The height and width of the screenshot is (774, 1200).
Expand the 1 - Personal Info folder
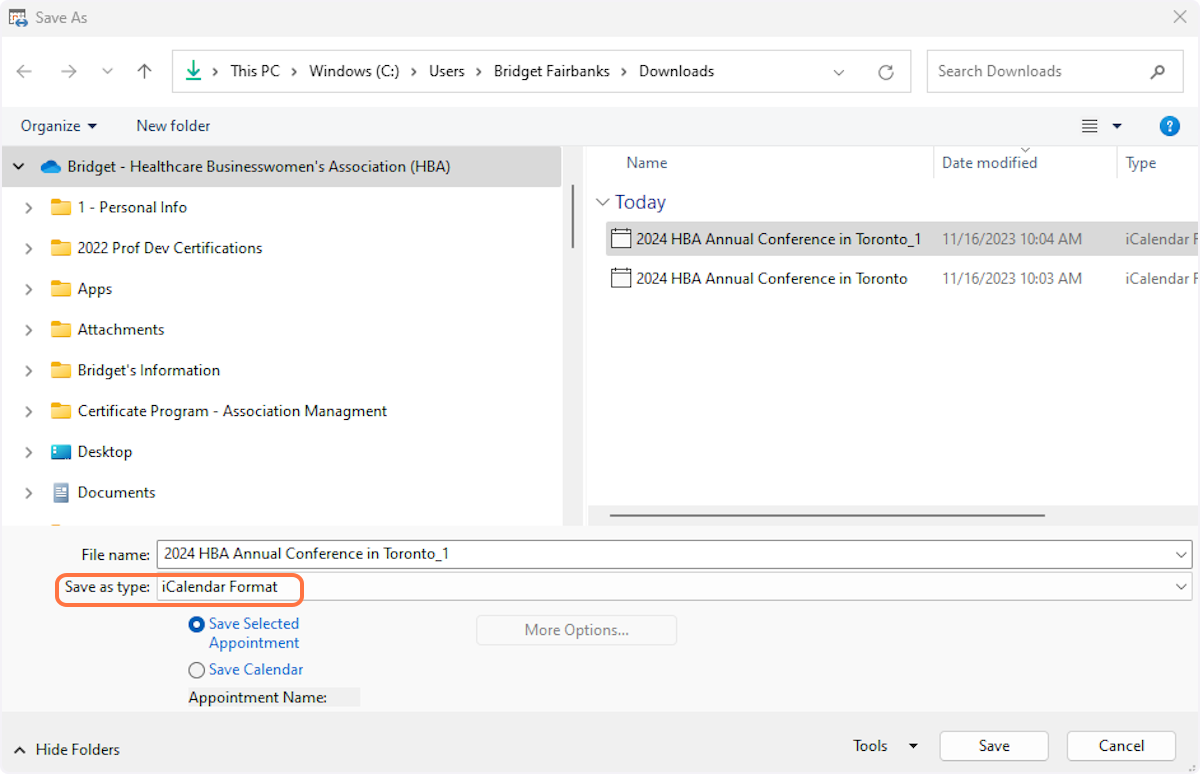29,208
